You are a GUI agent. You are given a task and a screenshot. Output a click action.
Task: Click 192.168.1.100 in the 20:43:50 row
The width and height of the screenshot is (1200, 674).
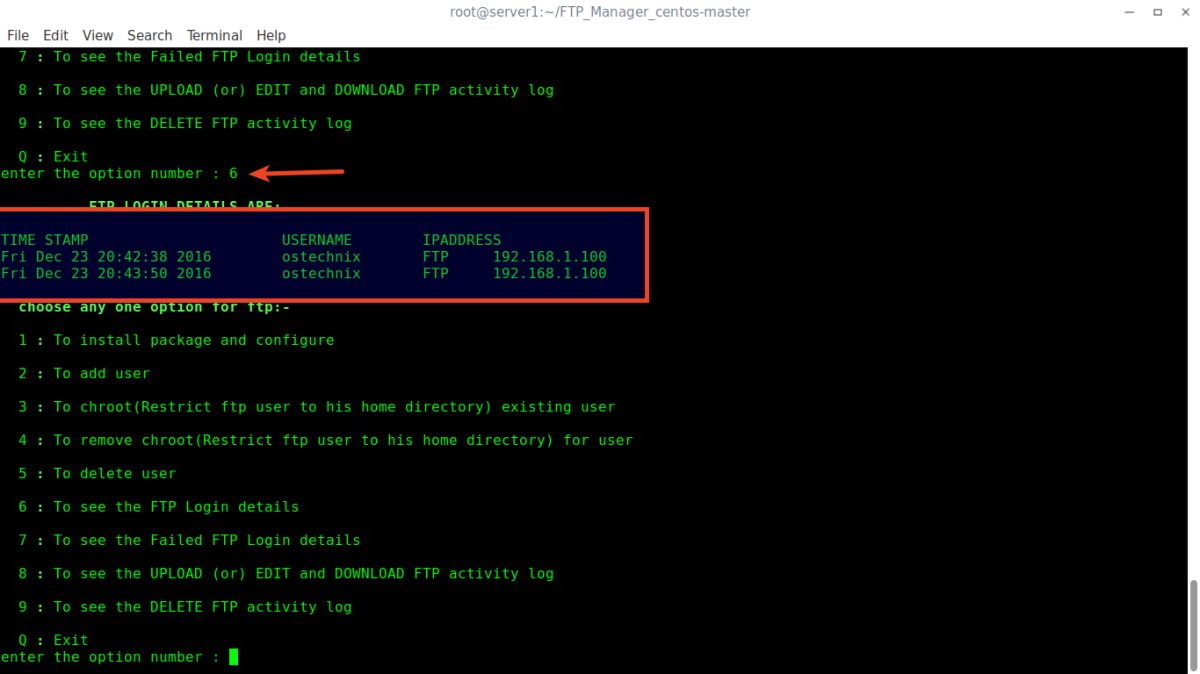pyautogui.click(x=549, y=273)
